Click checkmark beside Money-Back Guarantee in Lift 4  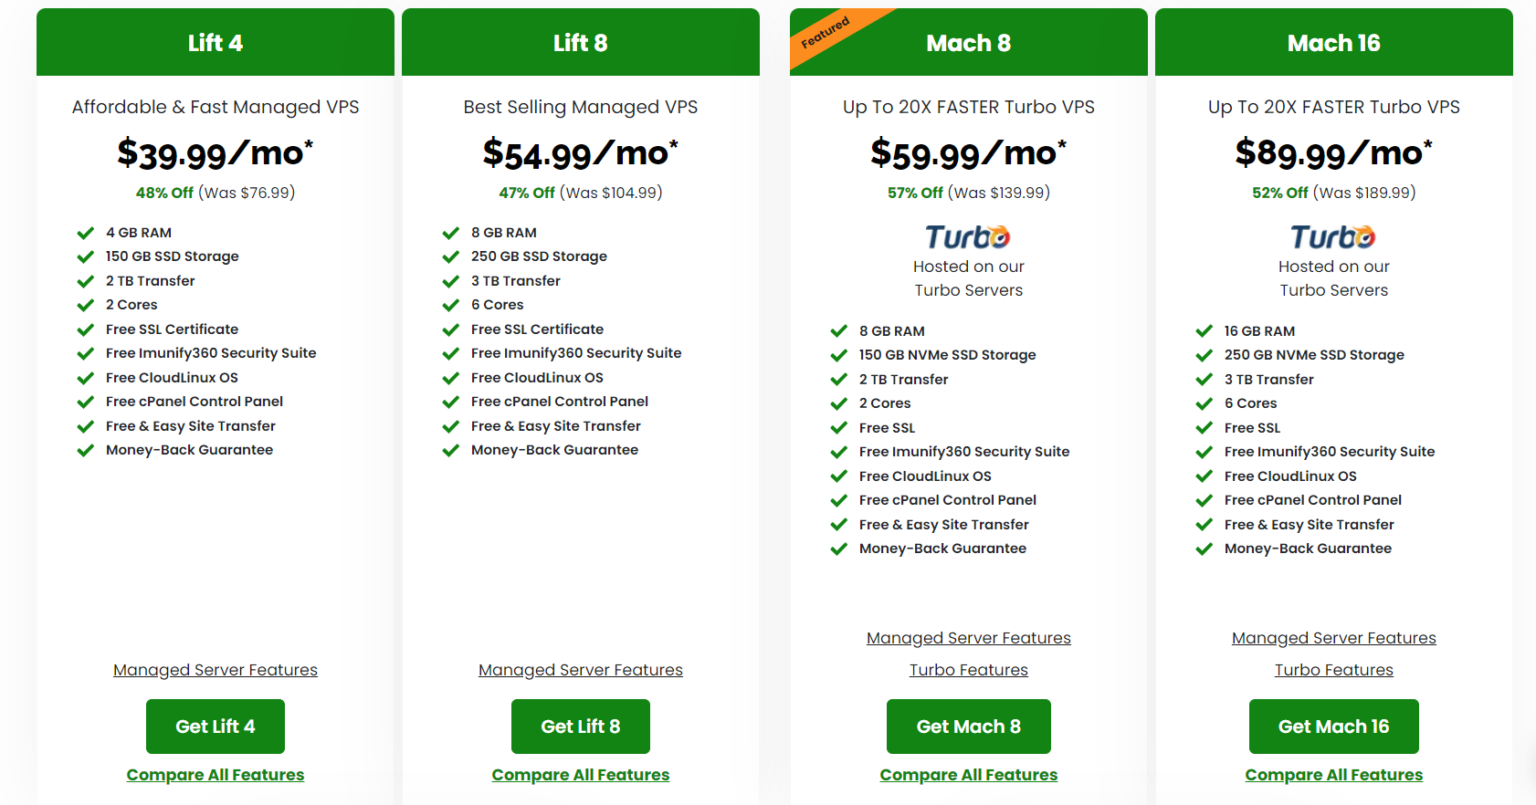(x=86, y=450)
